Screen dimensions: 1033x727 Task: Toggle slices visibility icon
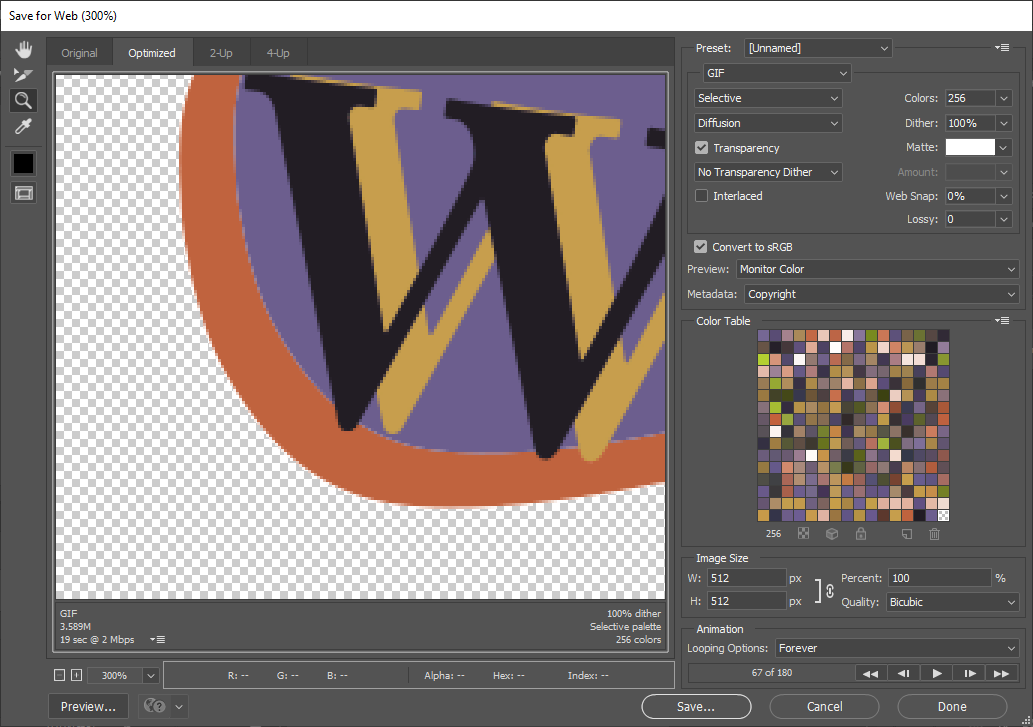pos(24,193)
